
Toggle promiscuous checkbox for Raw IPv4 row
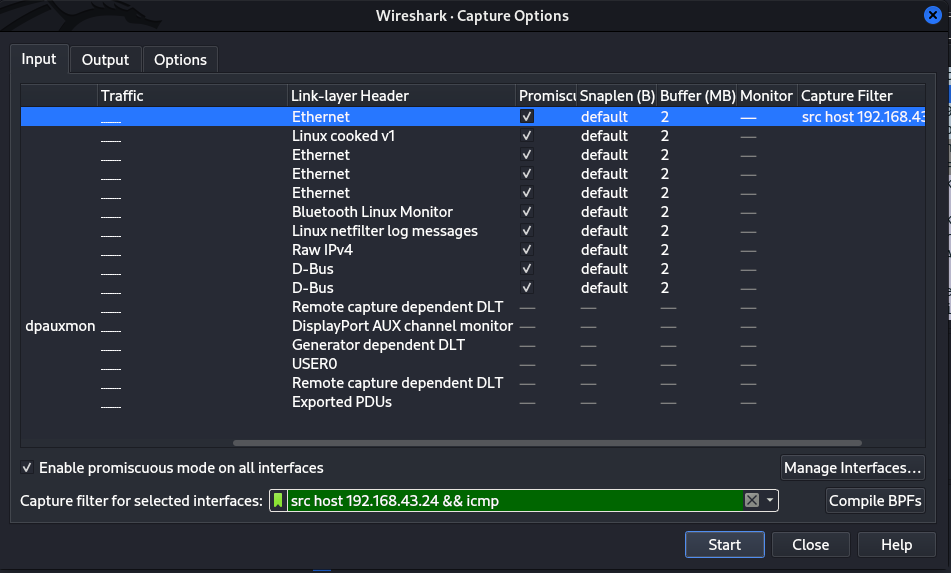point(527,250)
